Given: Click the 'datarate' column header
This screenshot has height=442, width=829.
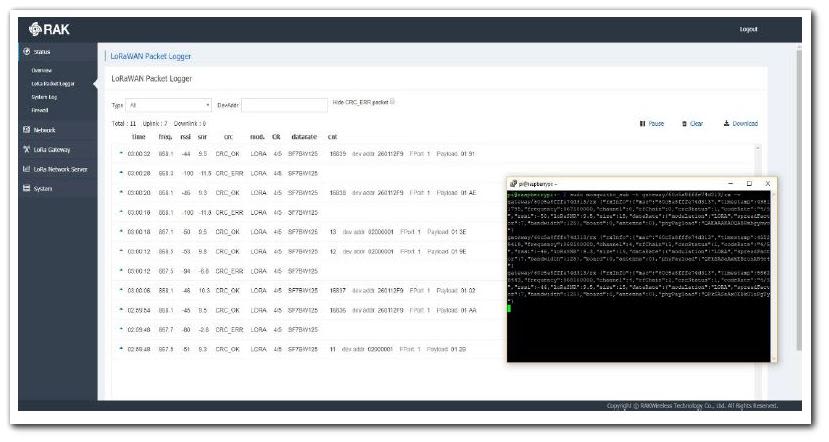Looking at the screenshot, I should coord(304,136).
